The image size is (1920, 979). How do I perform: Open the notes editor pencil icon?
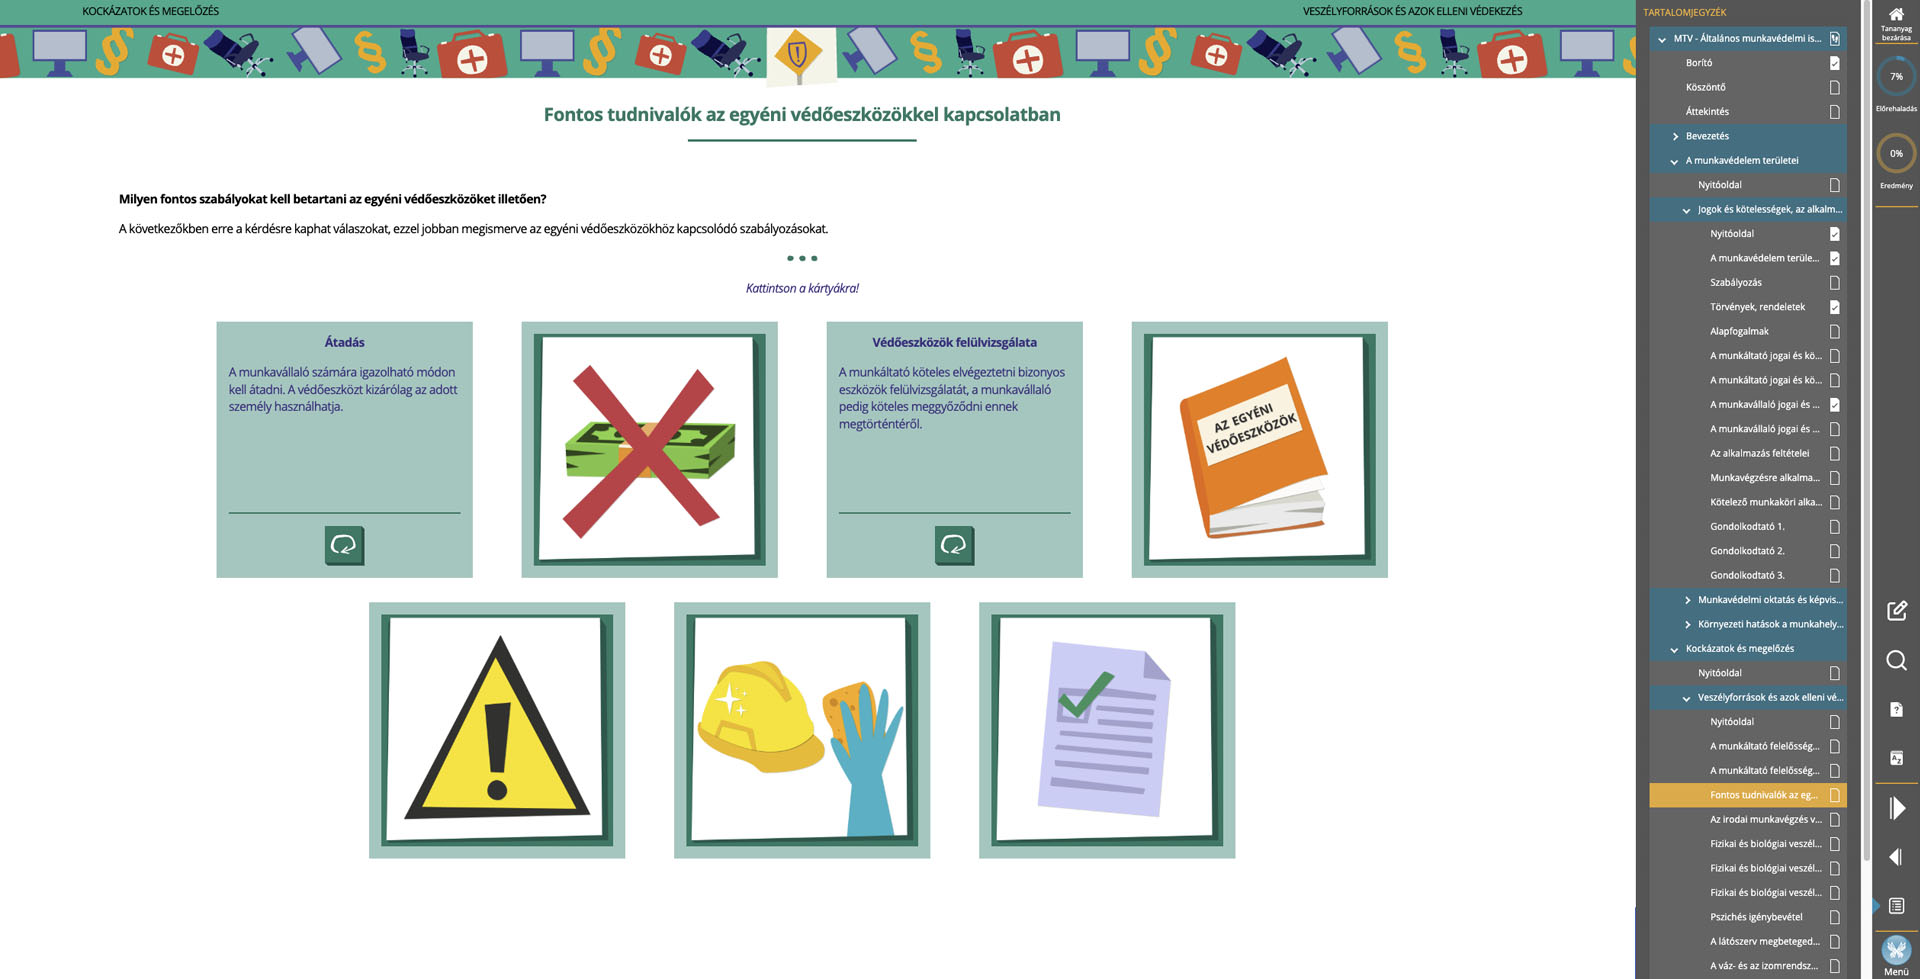click(x=1896, y=611)
